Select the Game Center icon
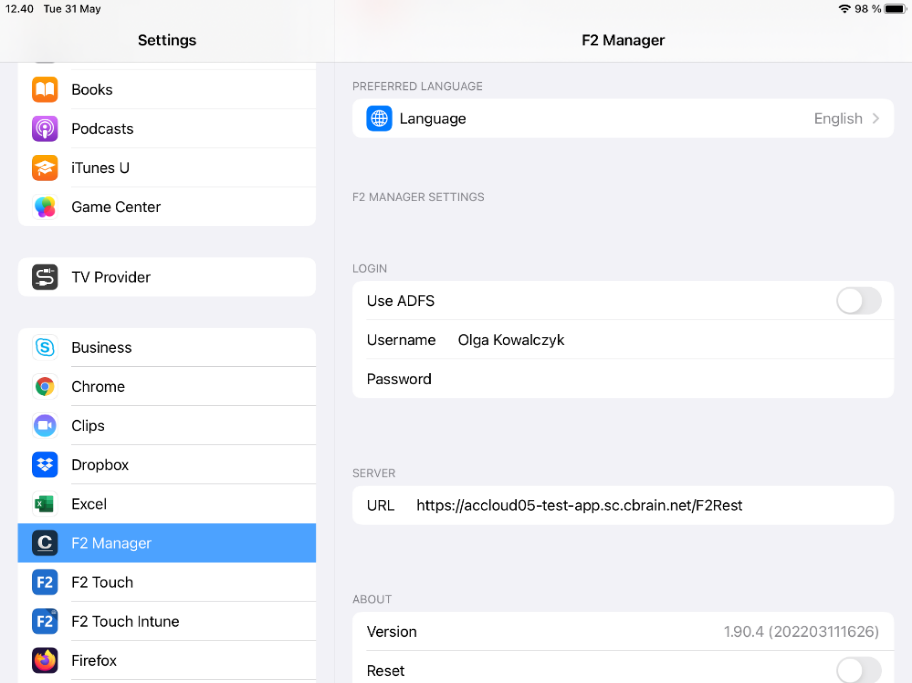The height and width of the screenshot is (683, 912). pos(45,207)
